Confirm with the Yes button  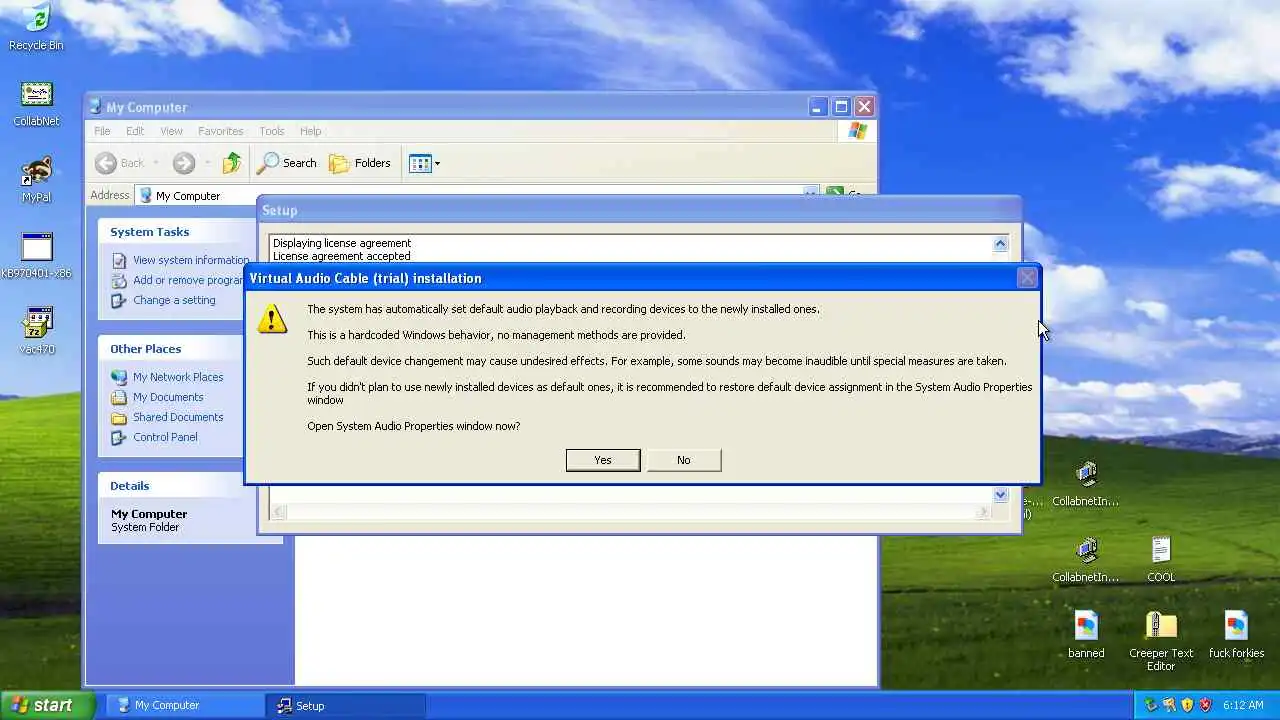tap(603, 460)
